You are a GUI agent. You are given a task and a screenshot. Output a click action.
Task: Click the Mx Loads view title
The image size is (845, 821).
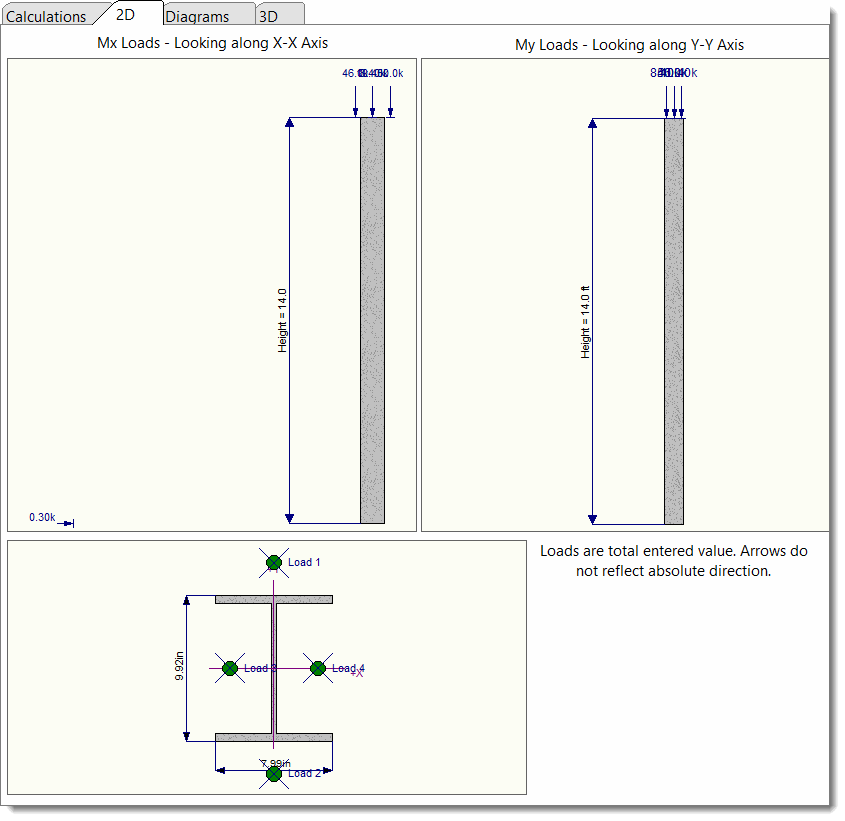pyautogui.click(x=212, y=43)
